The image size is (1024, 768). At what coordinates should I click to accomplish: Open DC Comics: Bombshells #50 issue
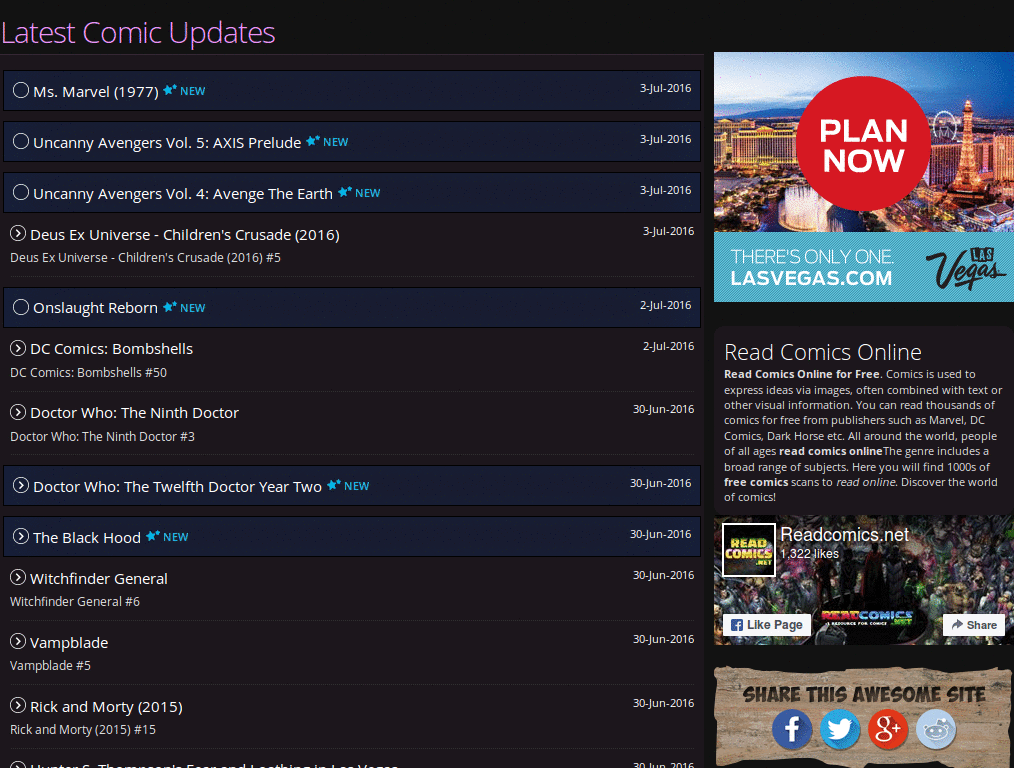click(x=88, y=373)
